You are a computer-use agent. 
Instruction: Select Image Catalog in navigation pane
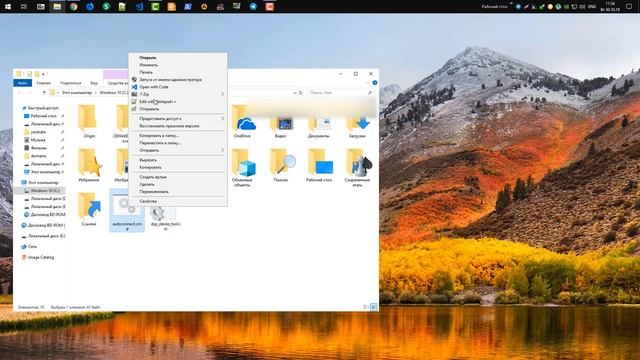point(41,258)
